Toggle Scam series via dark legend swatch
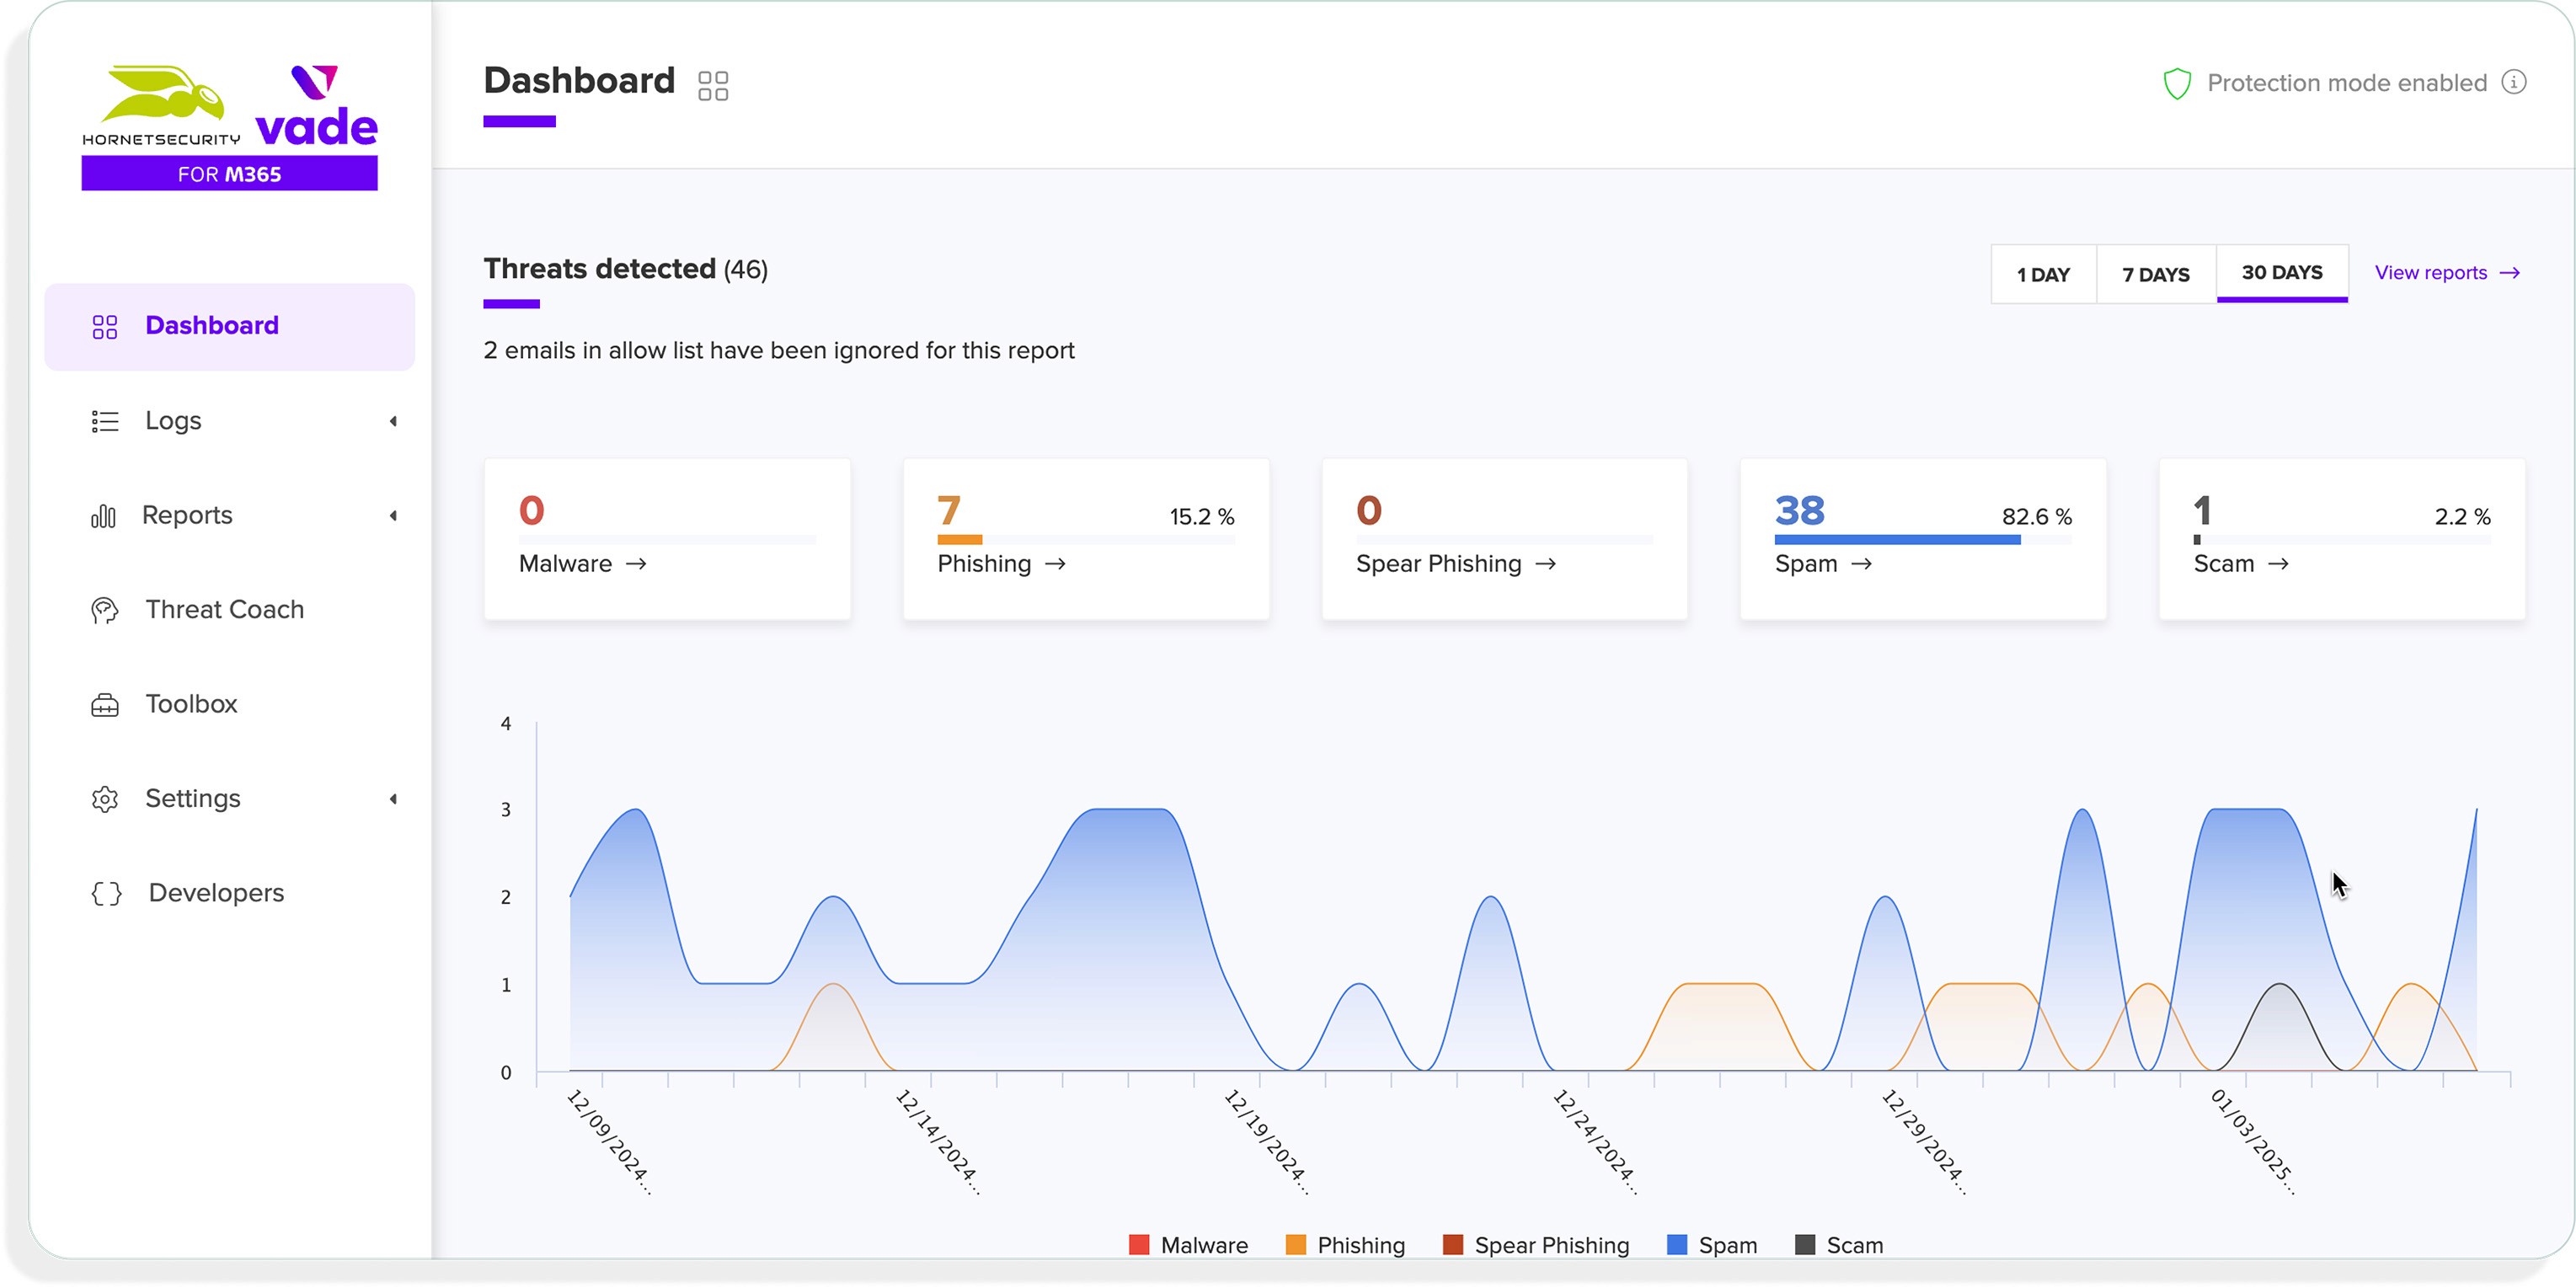Image resolution: width=2576 pixels, height=1288 pixels. tap(1805, 1245)
